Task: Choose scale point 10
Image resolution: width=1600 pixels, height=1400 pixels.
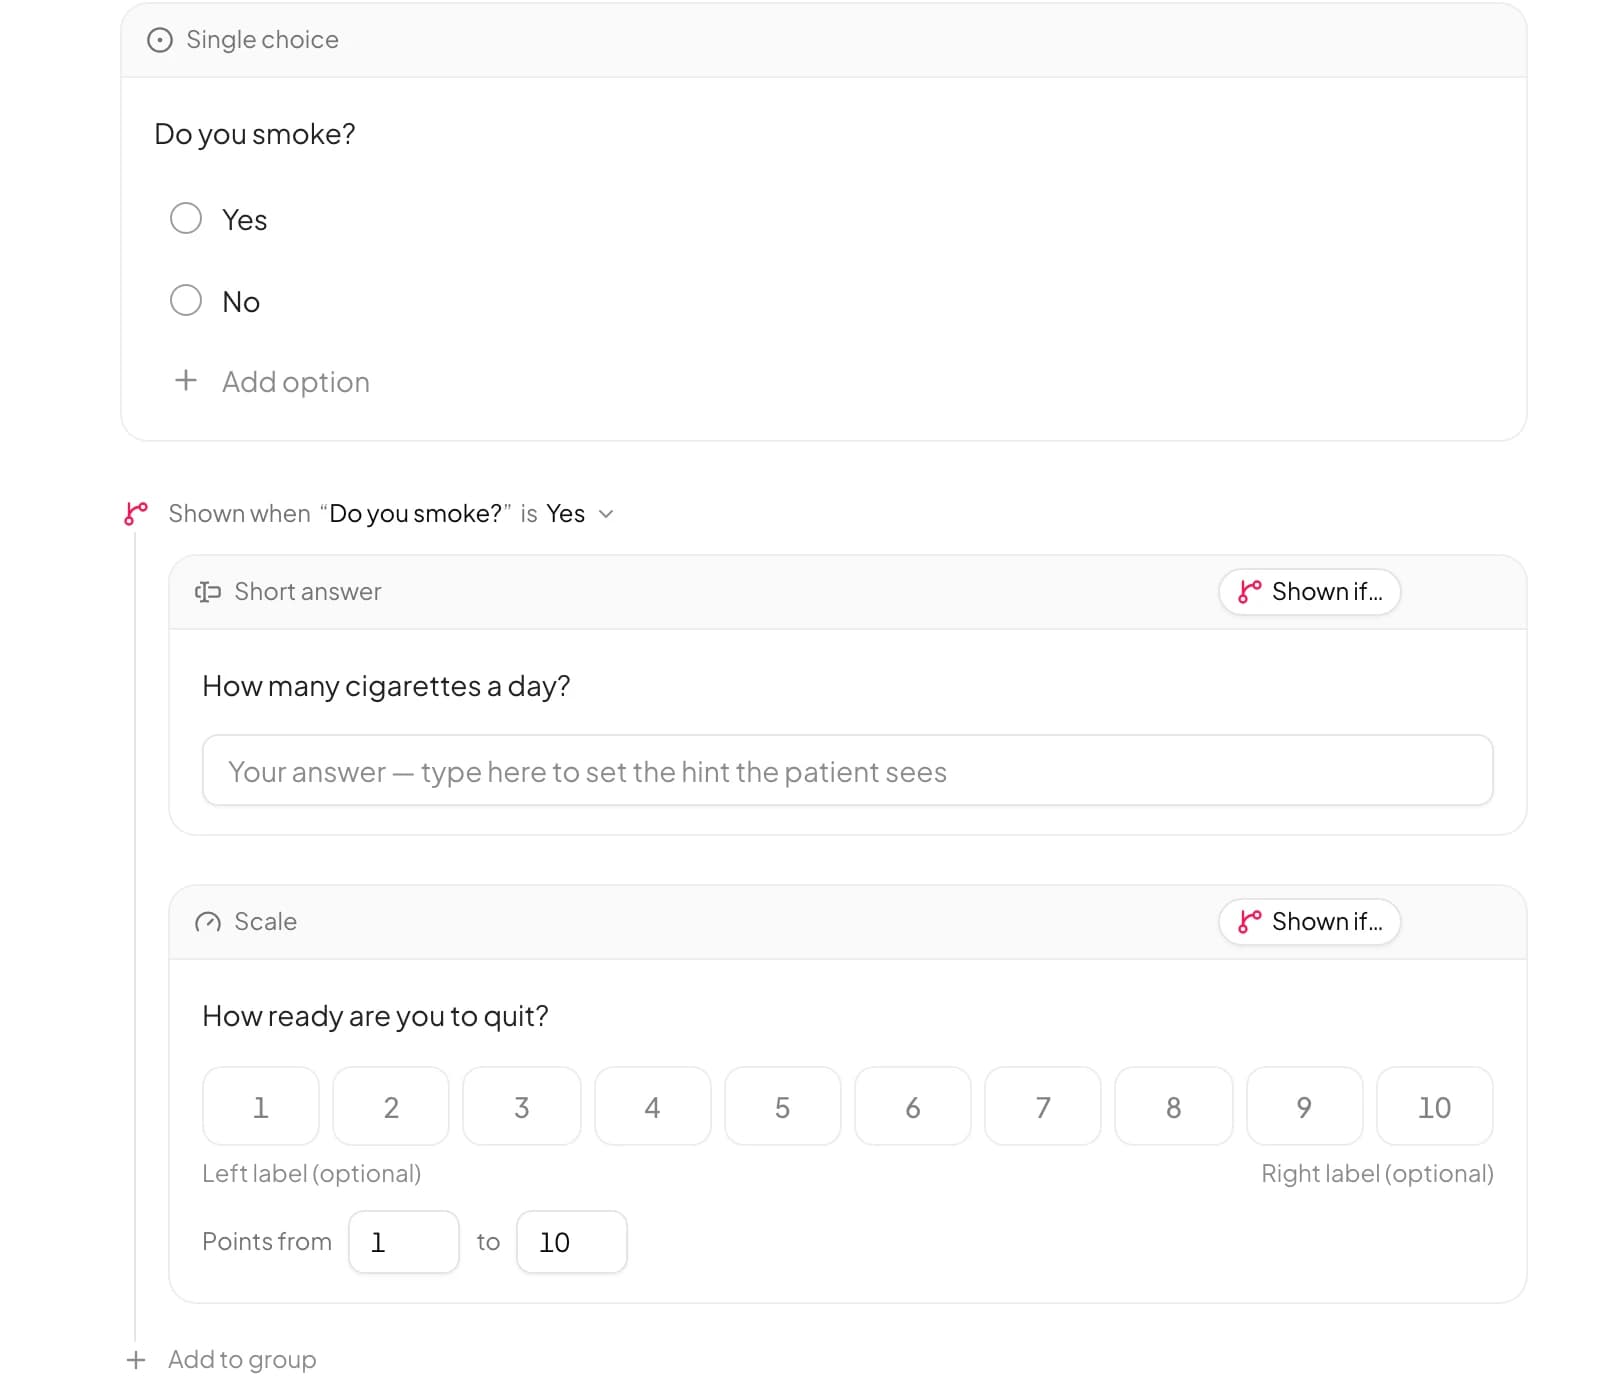Action: click(1434, 1106)
